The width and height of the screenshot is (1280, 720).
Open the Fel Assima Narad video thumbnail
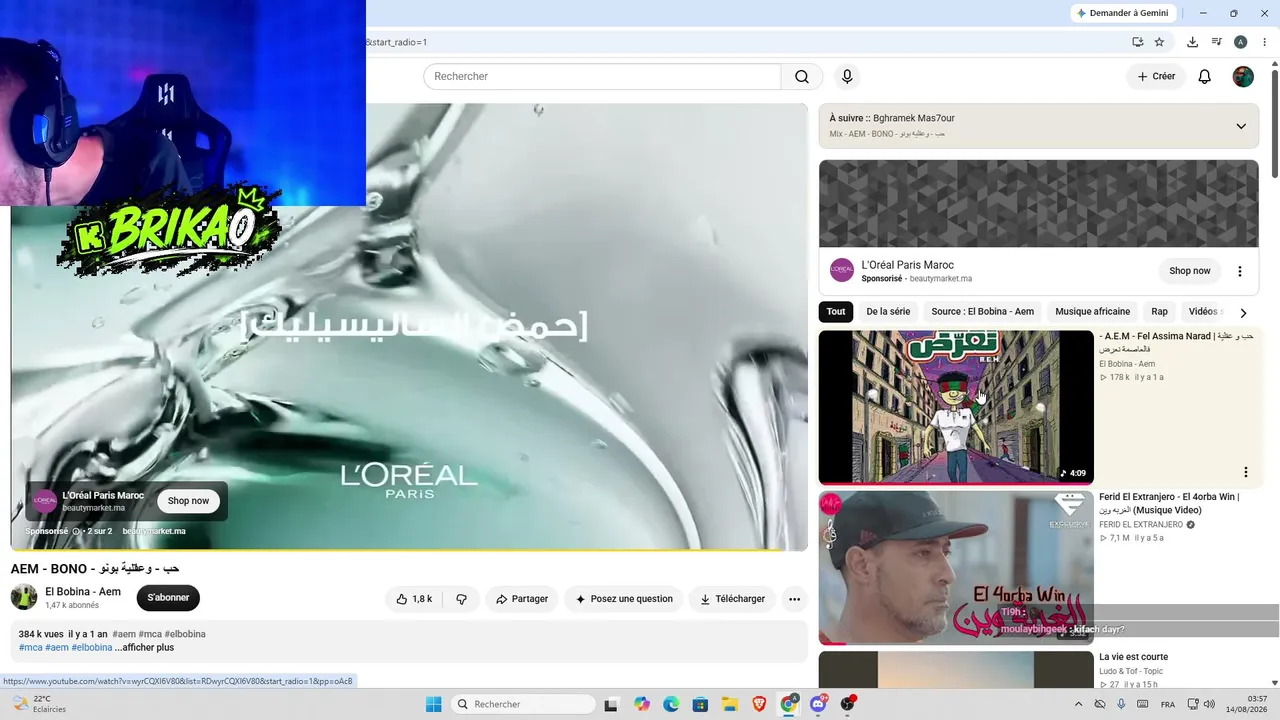tap(956, 407)
